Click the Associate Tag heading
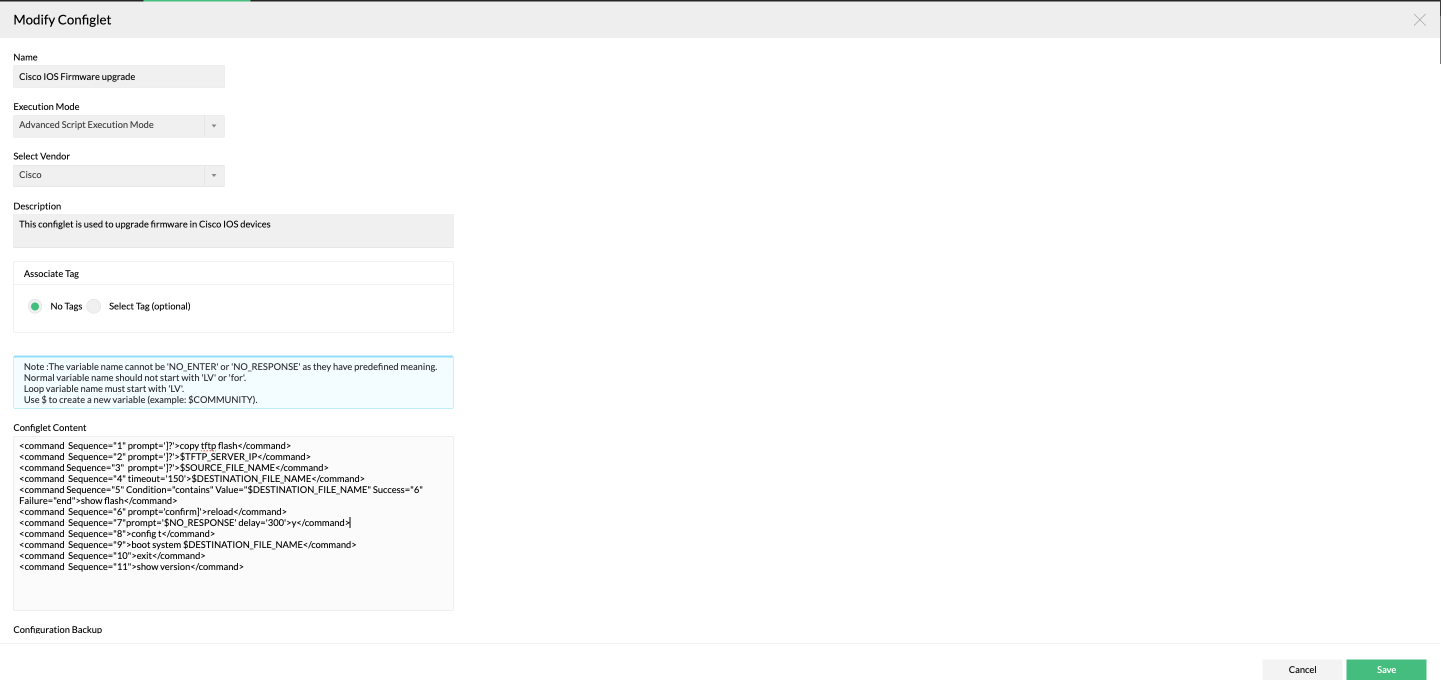This screenshot has width=1441, height=696. pos(51,274)
